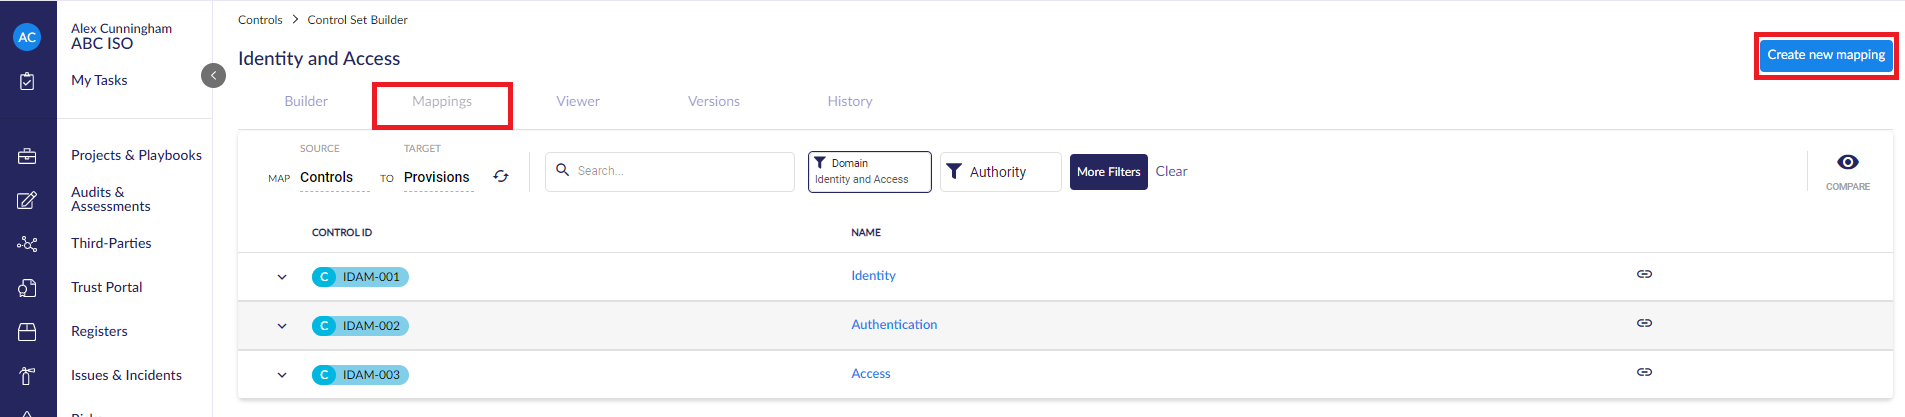Click the My Tasks clipboard sidebar icon
Image resolution: width=1905 pixels, height=417 pixels.
coord(27,81)
